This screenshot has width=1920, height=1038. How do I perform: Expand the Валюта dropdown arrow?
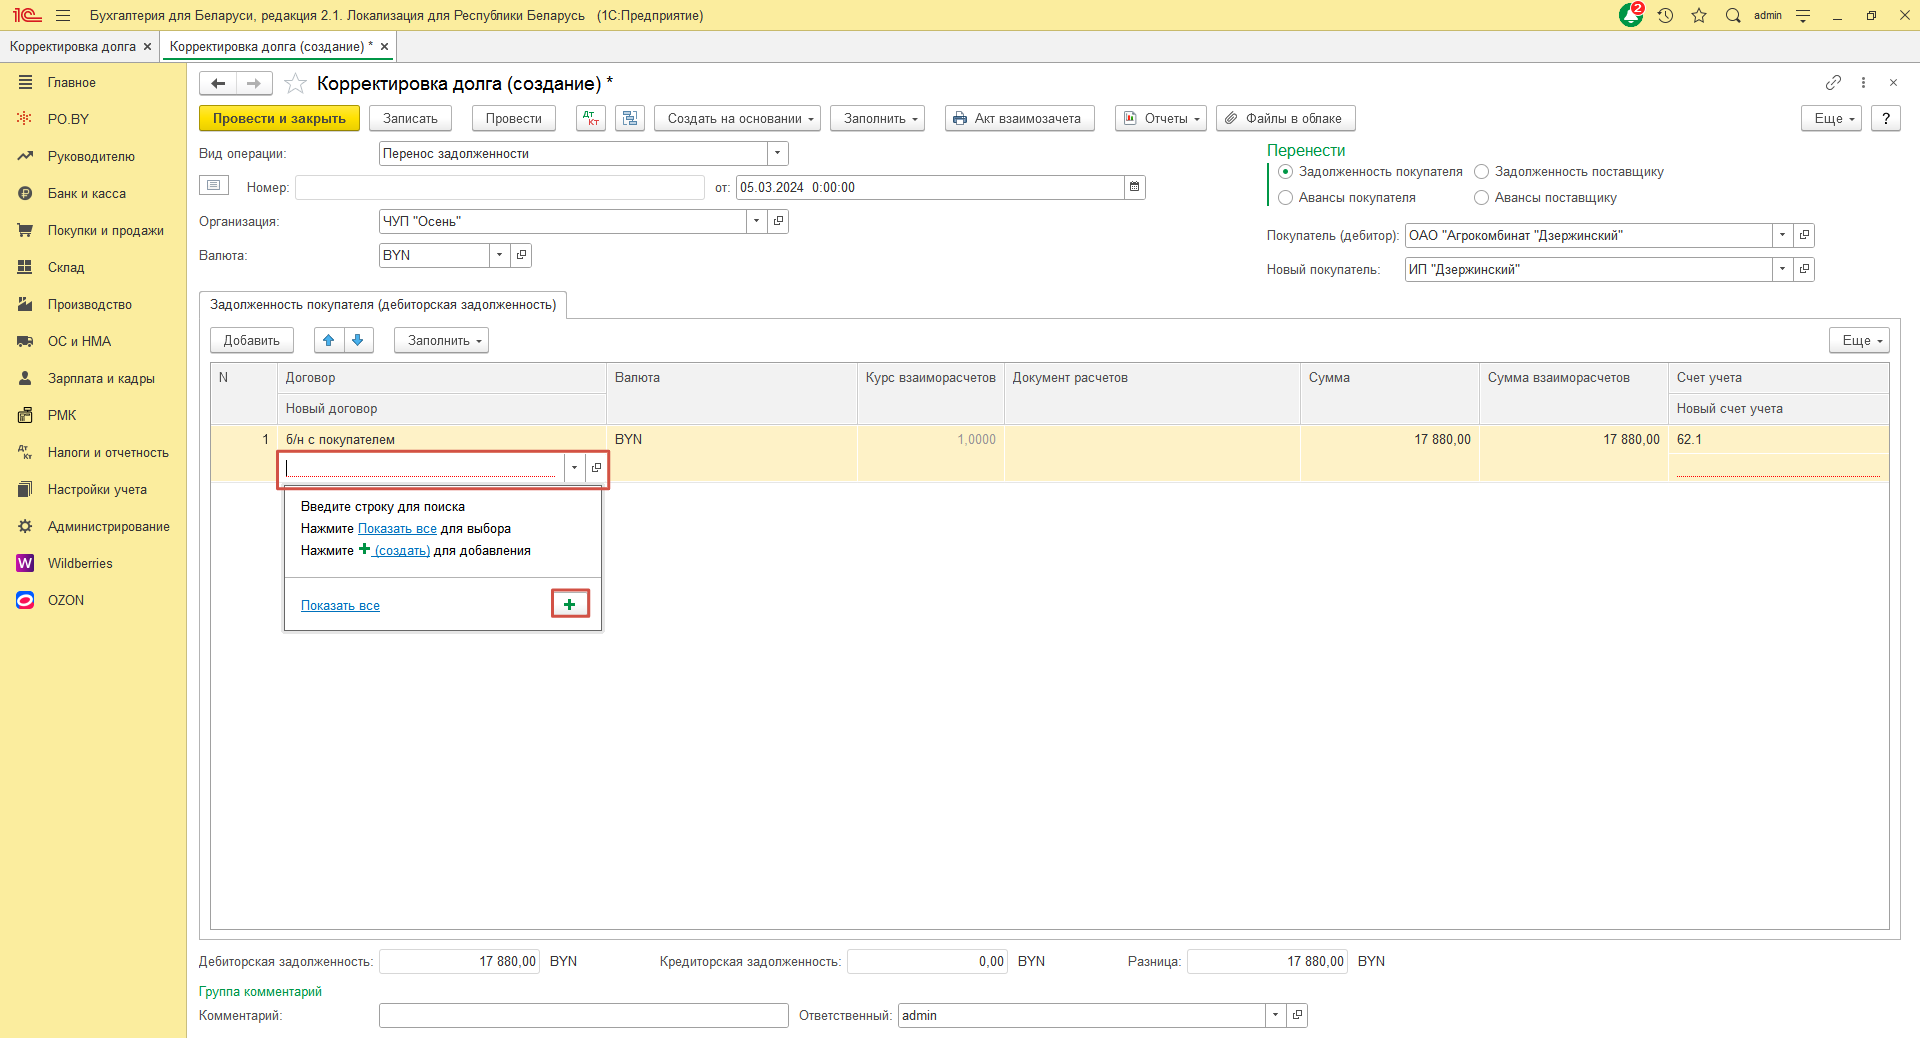point(500,255)
